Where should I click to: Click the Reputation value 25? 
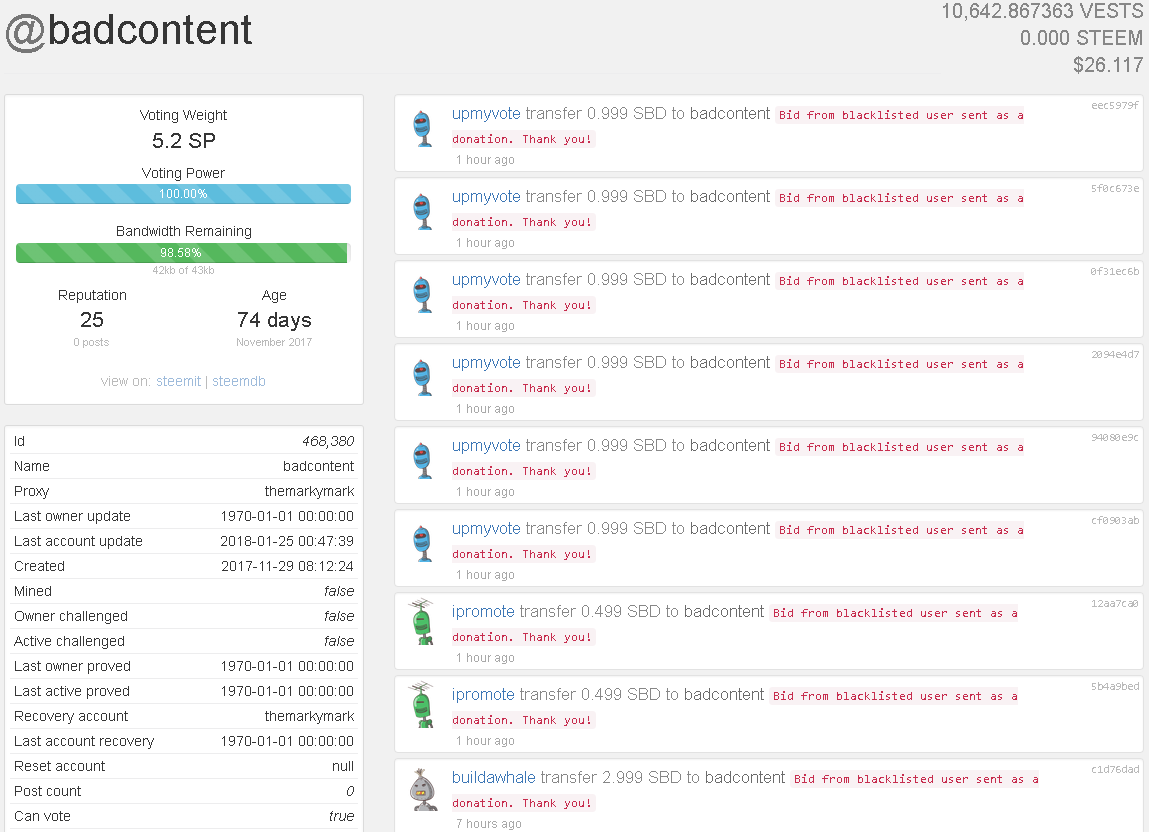pyautogui.click(x=92, y=320)
